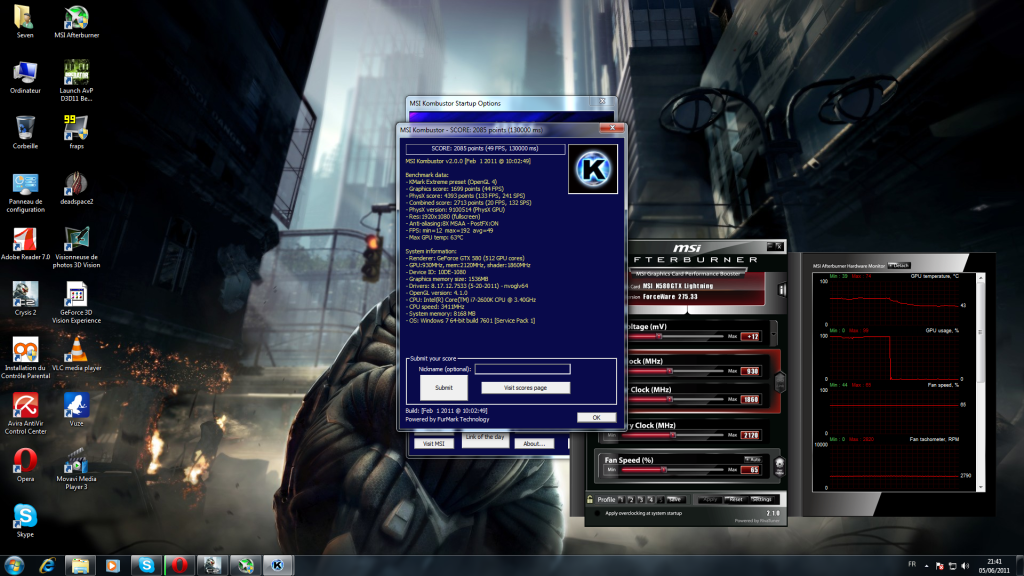Switch to the Kombustor taskbar button

click(x=278, y=566)
